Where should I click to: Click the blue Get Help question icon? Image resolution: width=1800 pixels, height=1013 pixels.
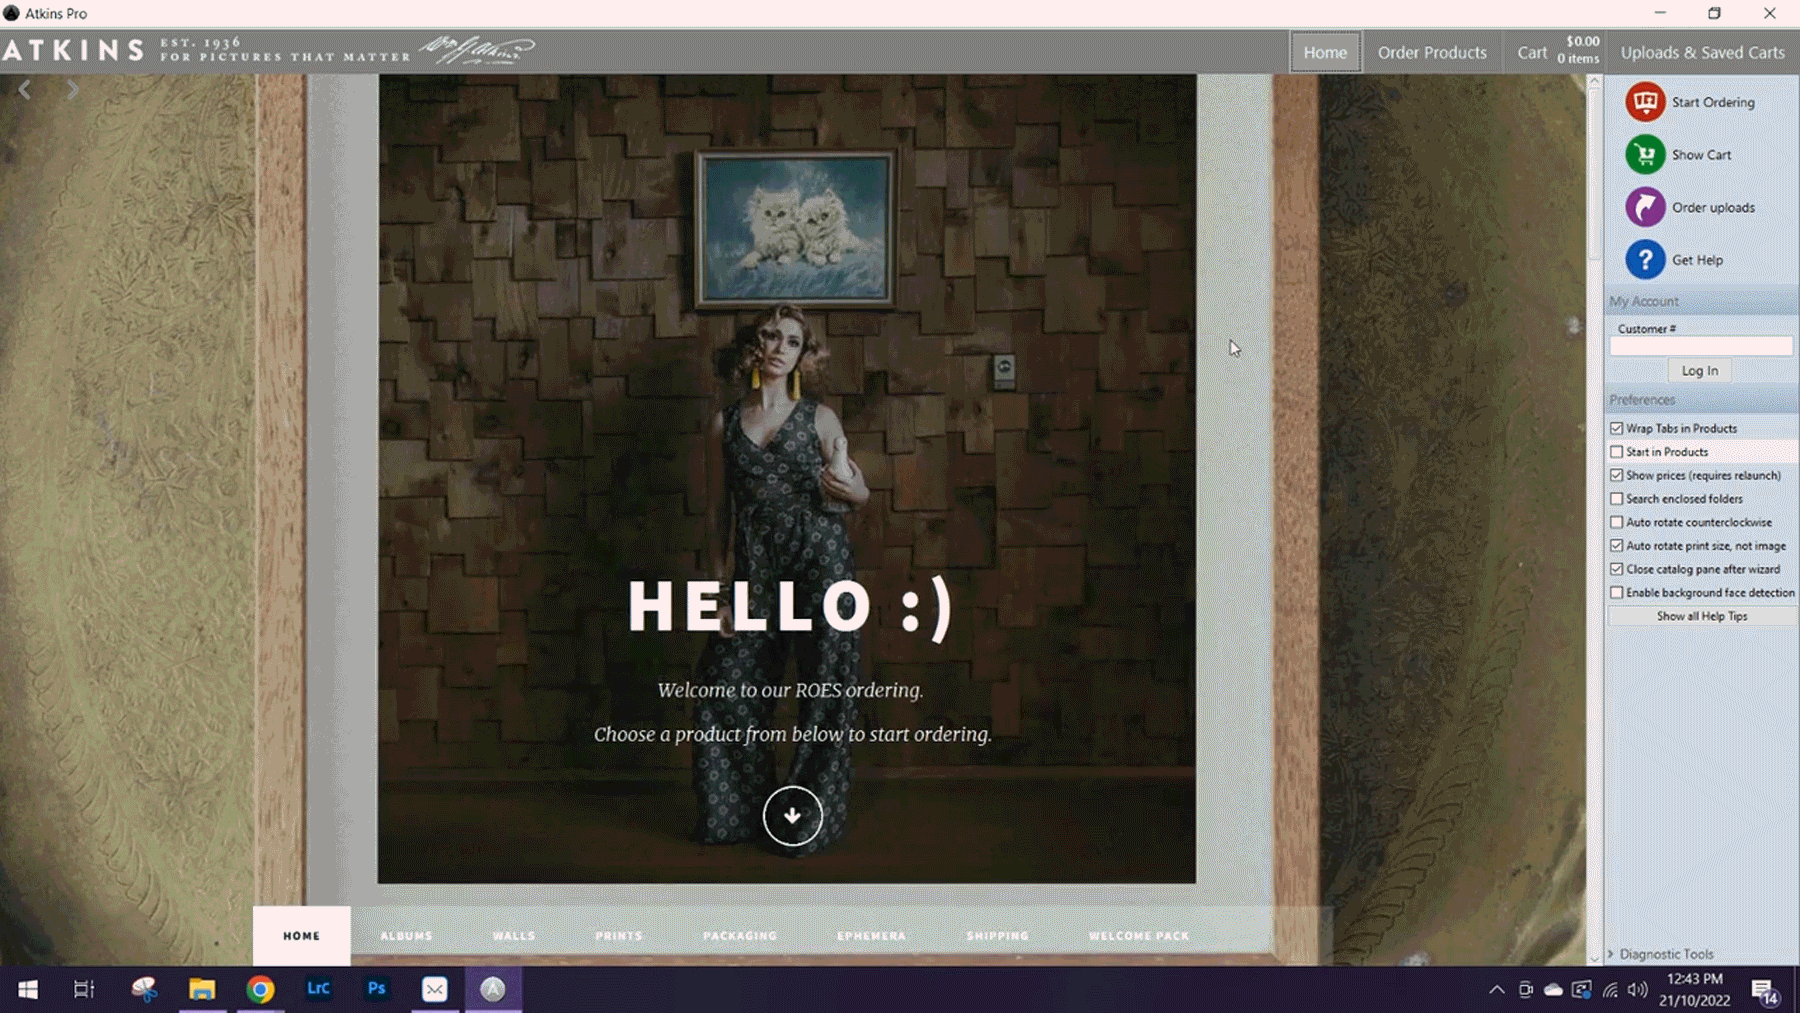coord(1645,260)
